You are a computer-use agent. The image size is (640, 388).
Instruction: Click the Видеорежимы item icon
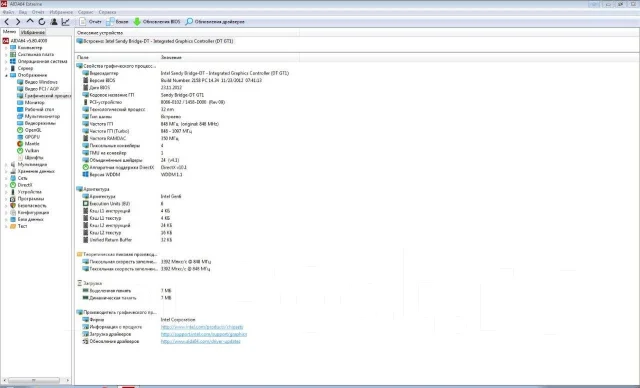[20, 123]
